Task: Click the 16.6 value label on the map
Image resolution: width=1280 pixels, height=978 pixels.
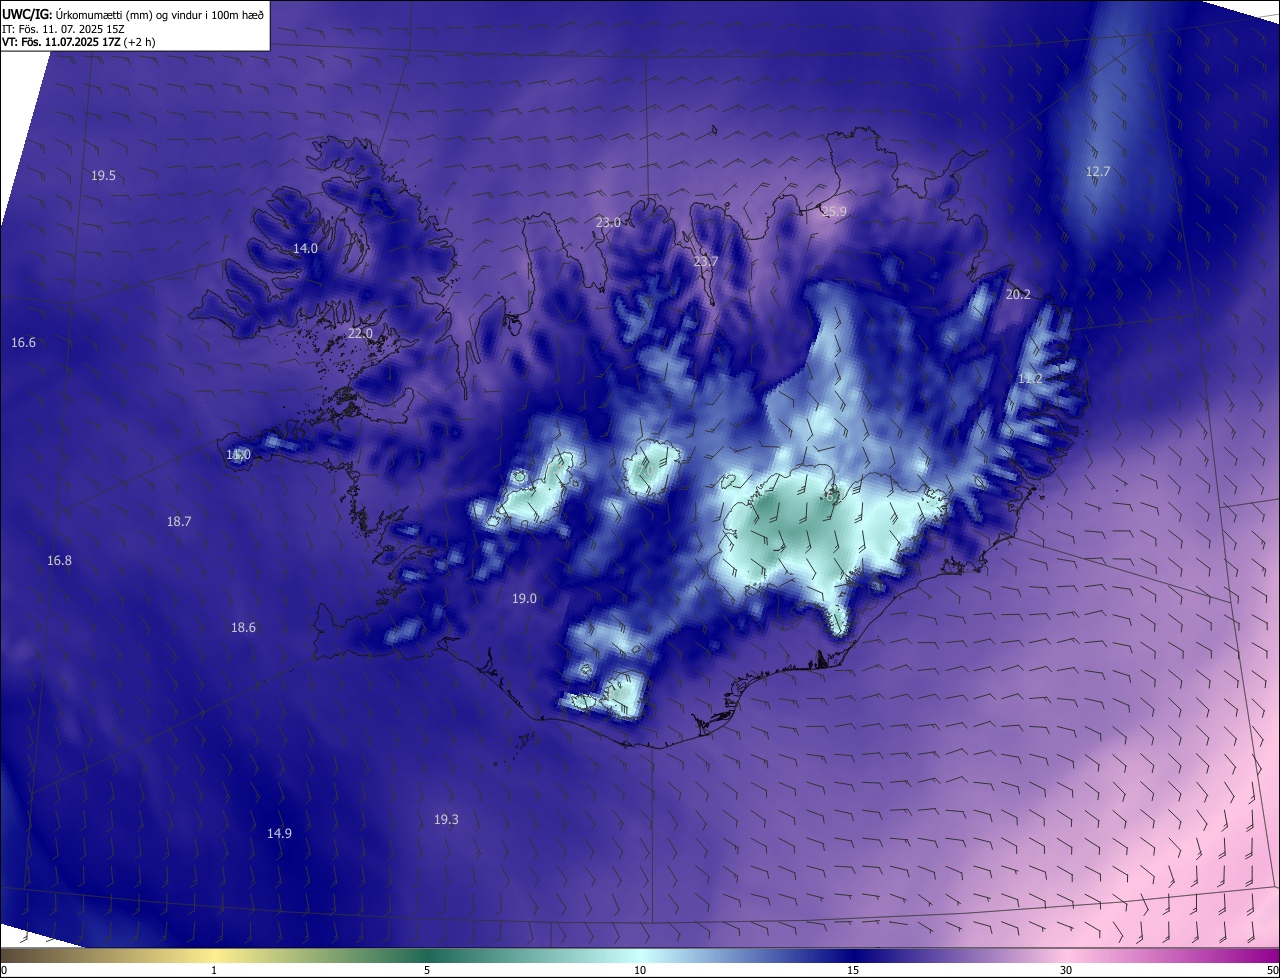Action: 23,343
